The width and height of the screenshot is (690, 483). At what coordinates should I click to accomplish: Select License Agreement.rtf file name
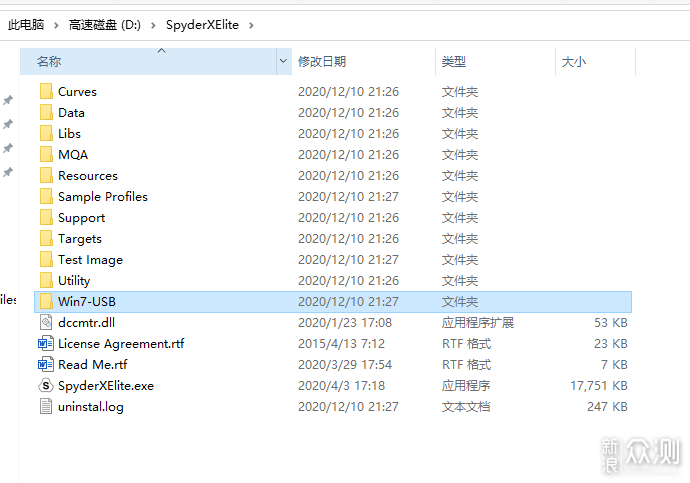(x=121, y=344)
